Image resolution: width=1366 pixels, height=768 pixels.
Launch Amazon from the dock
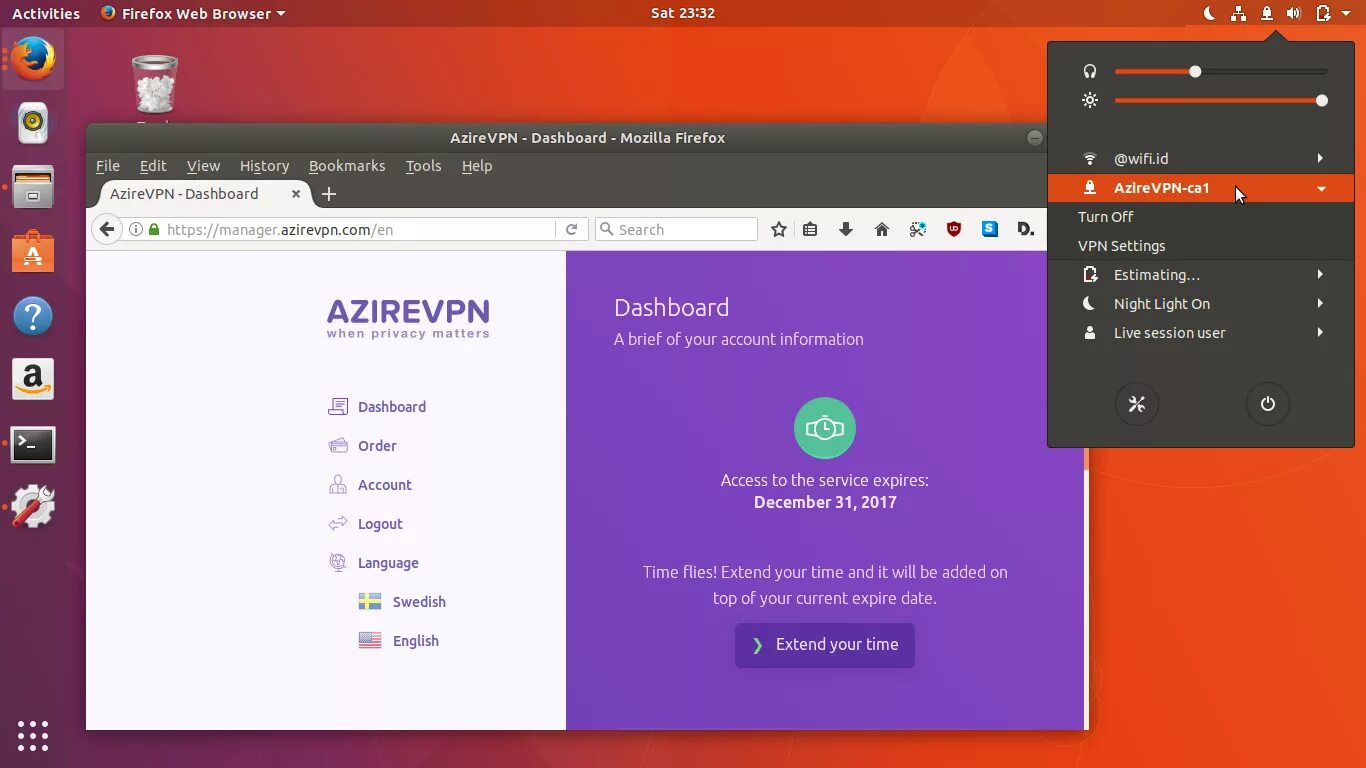tap(33, 379)
